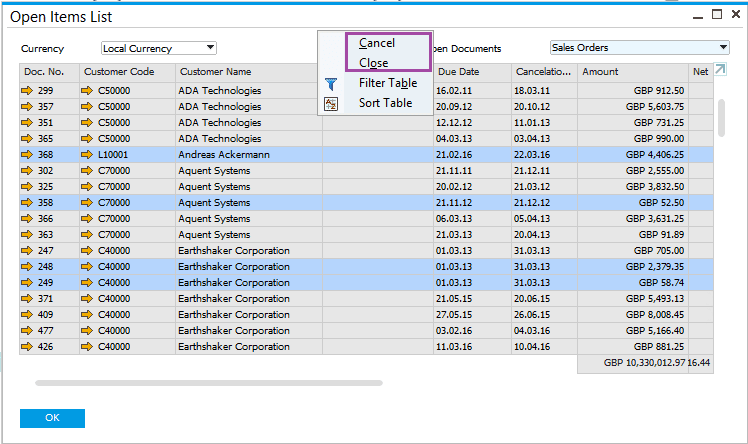The width and height of the screenshot is (748, 444).
Task: Choose Cancel from the context menu
Action: tap(377, 43)
